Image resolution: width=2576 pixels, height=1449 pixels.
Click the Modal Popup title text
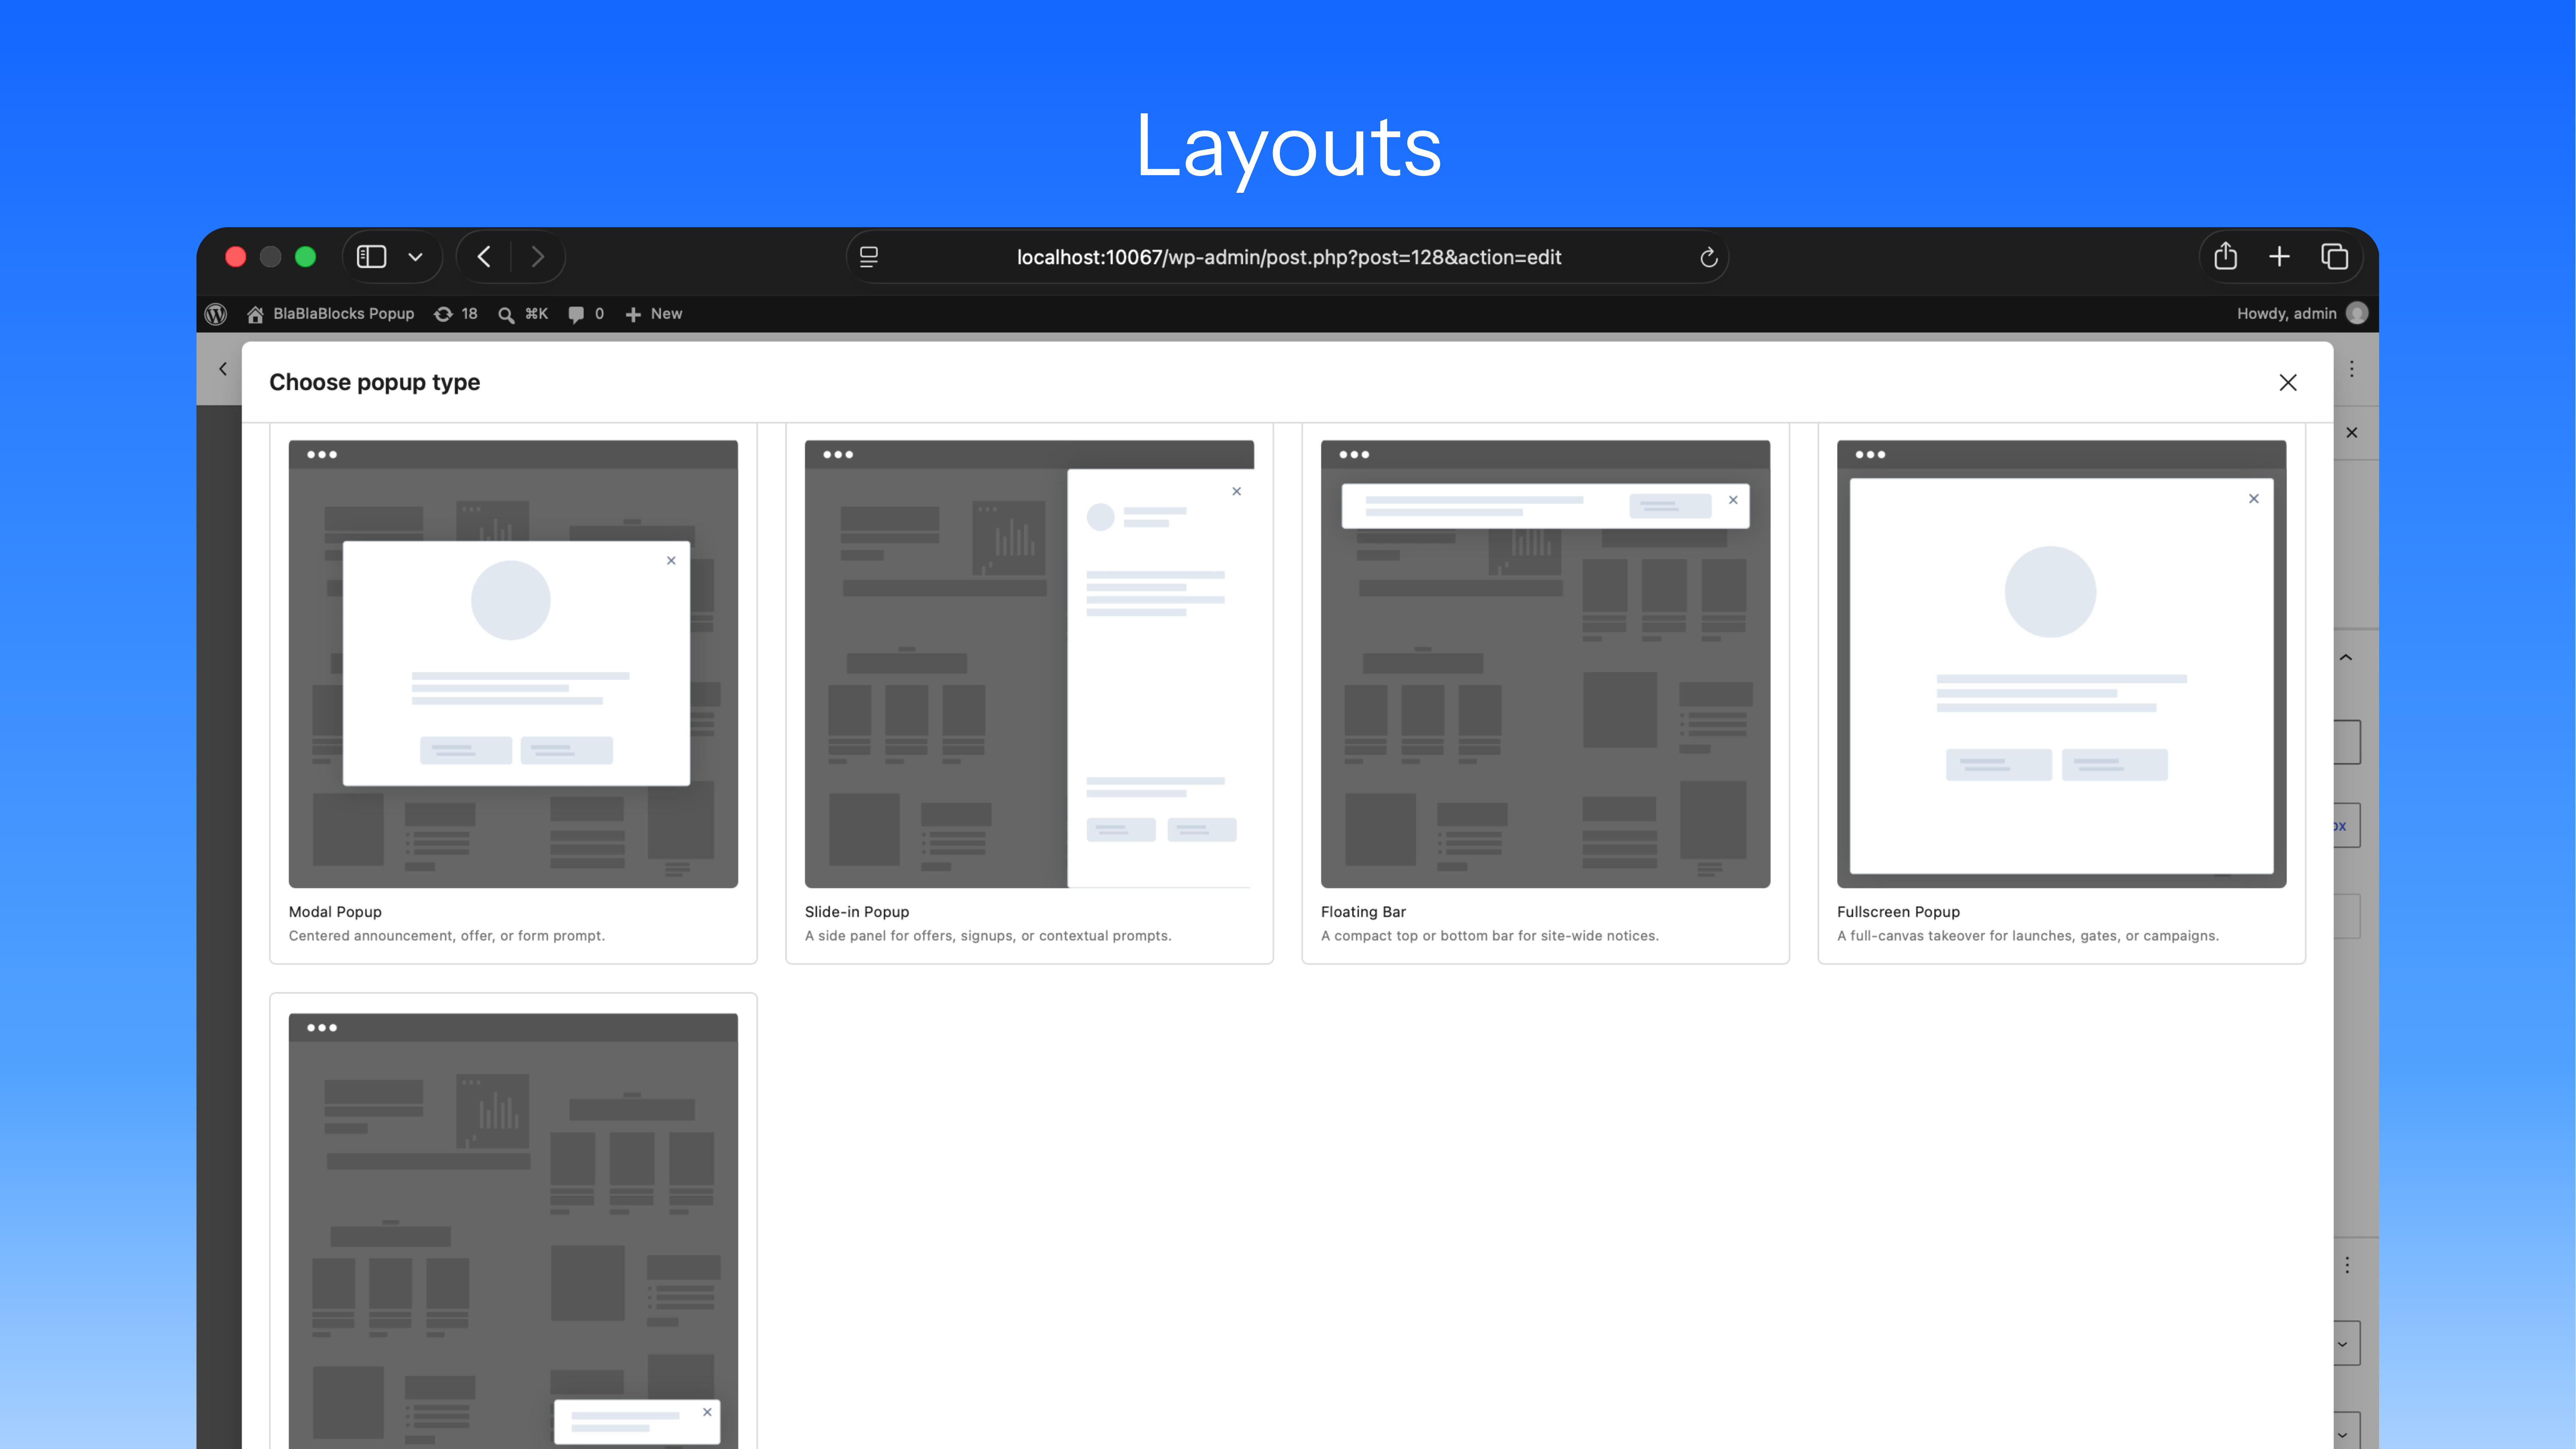click(335, 911)
